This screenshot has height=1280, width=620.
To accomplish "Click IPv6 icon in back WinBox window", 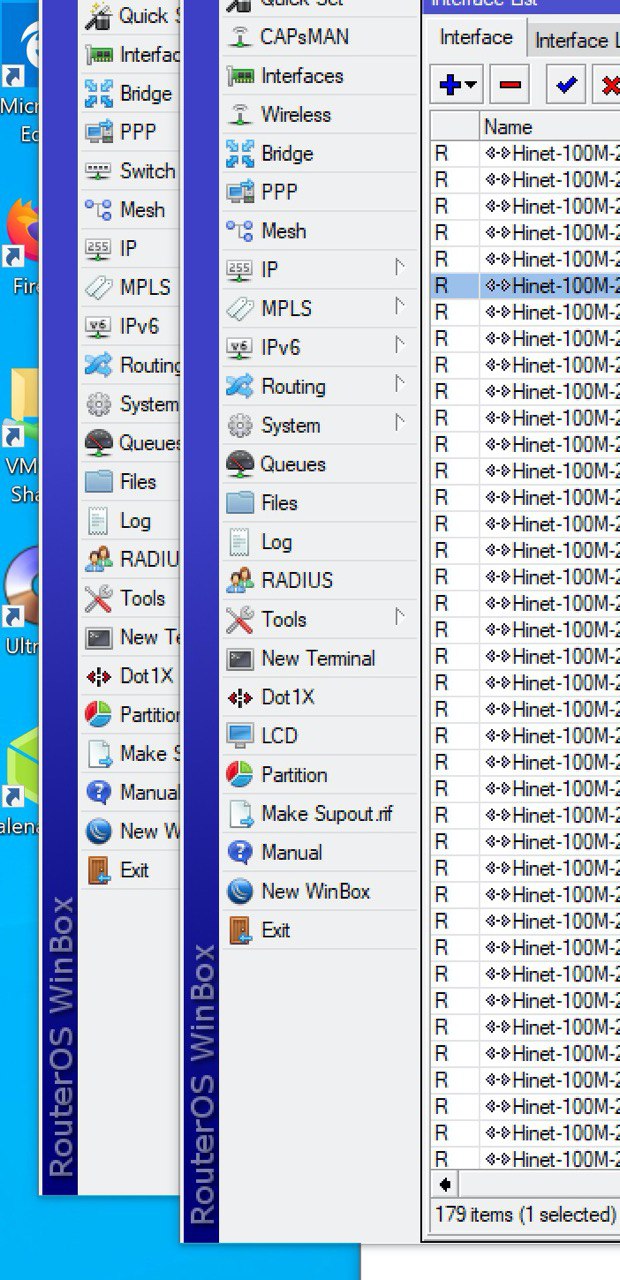I will coord(98,327).
